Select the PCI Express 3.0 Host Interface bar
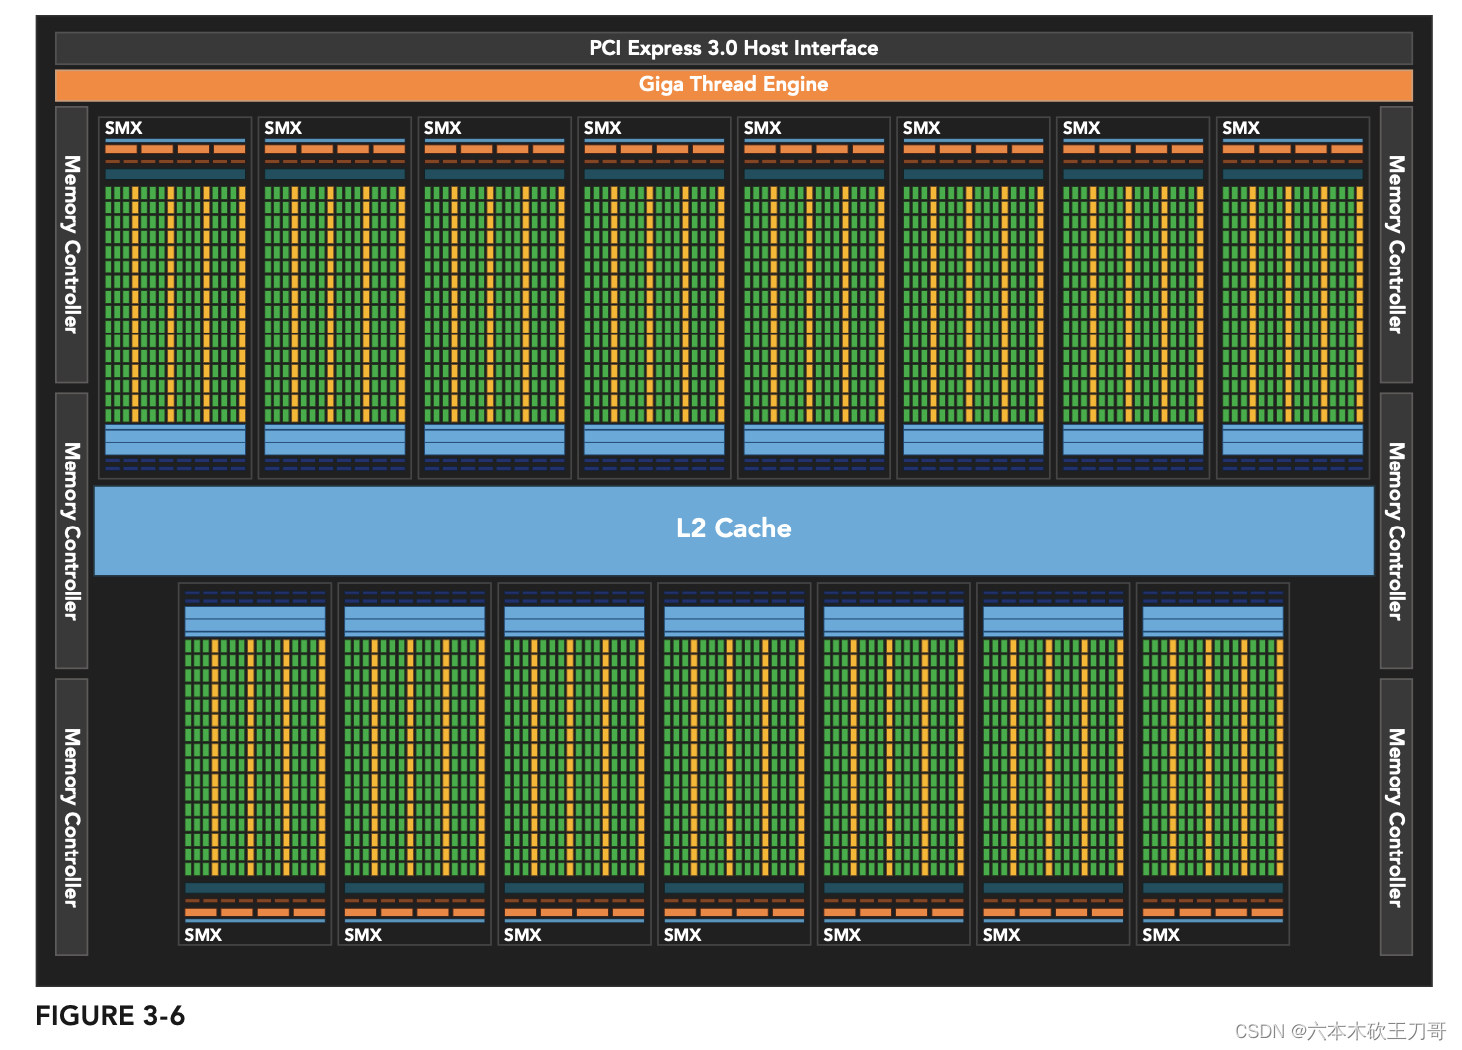1462x1050 pixels. pyautogui.click(x=733, y=47)
